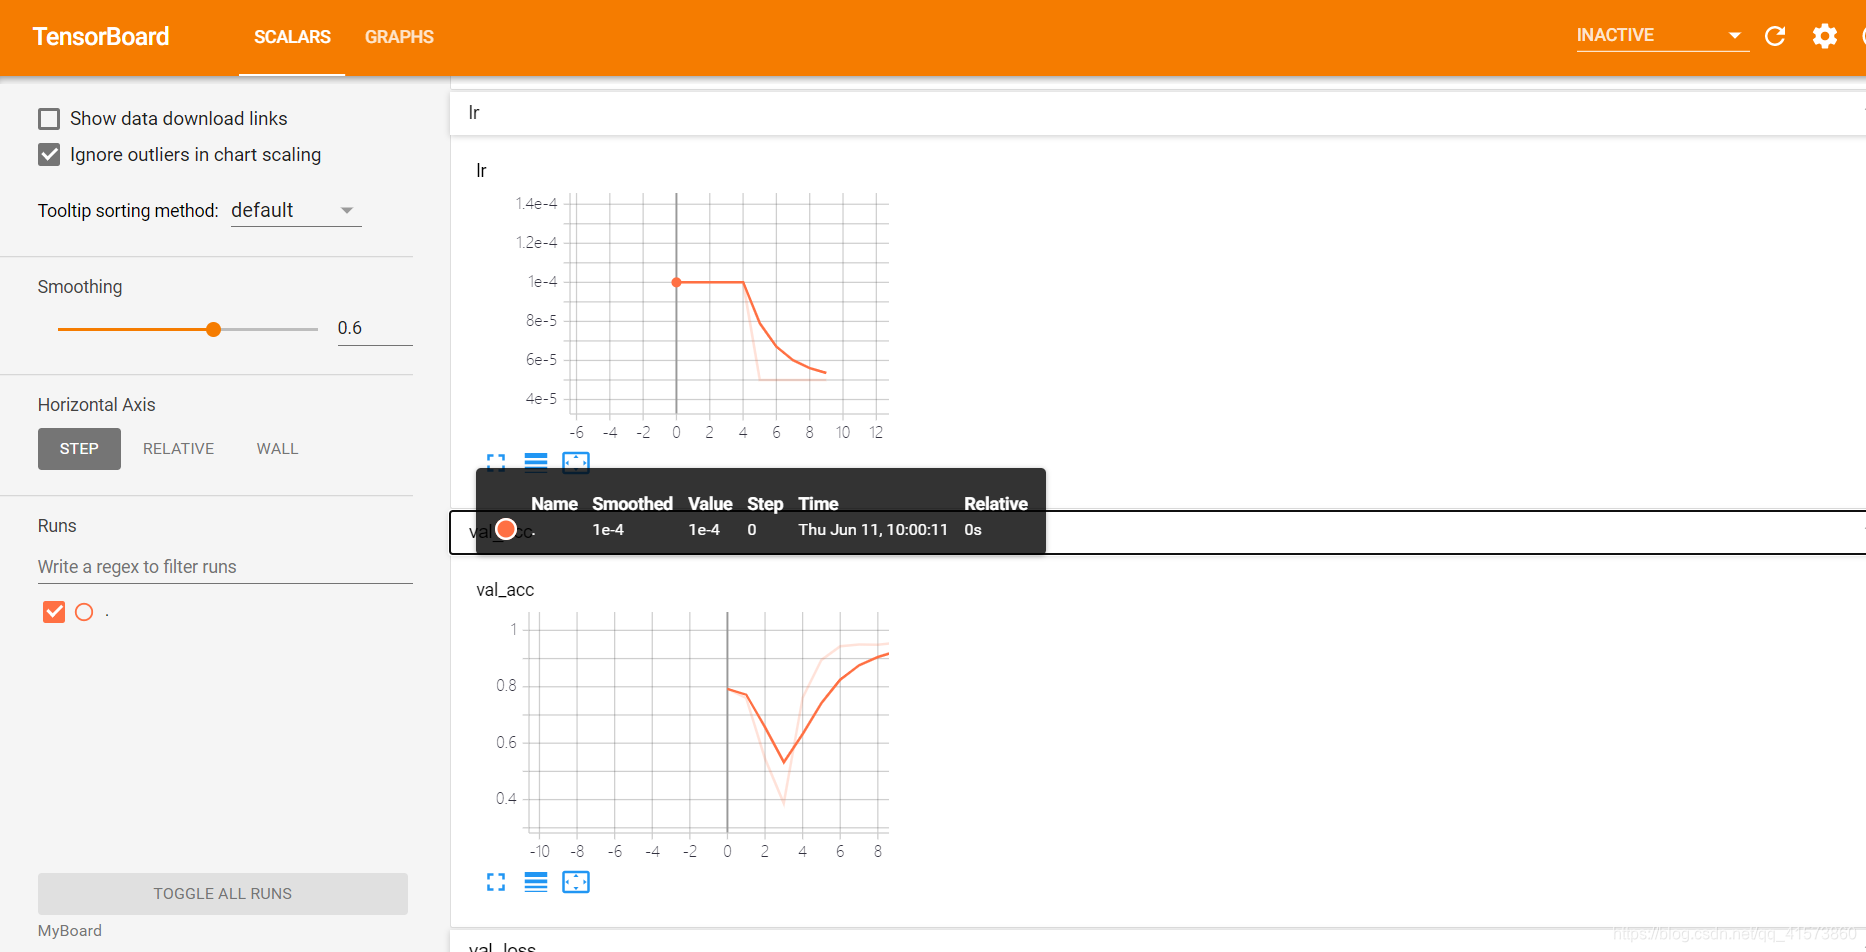Viewport: 1866px width, 952px height.
Task: Reload TensorBoard data with refresh icon
Action: pos(1775,36)
